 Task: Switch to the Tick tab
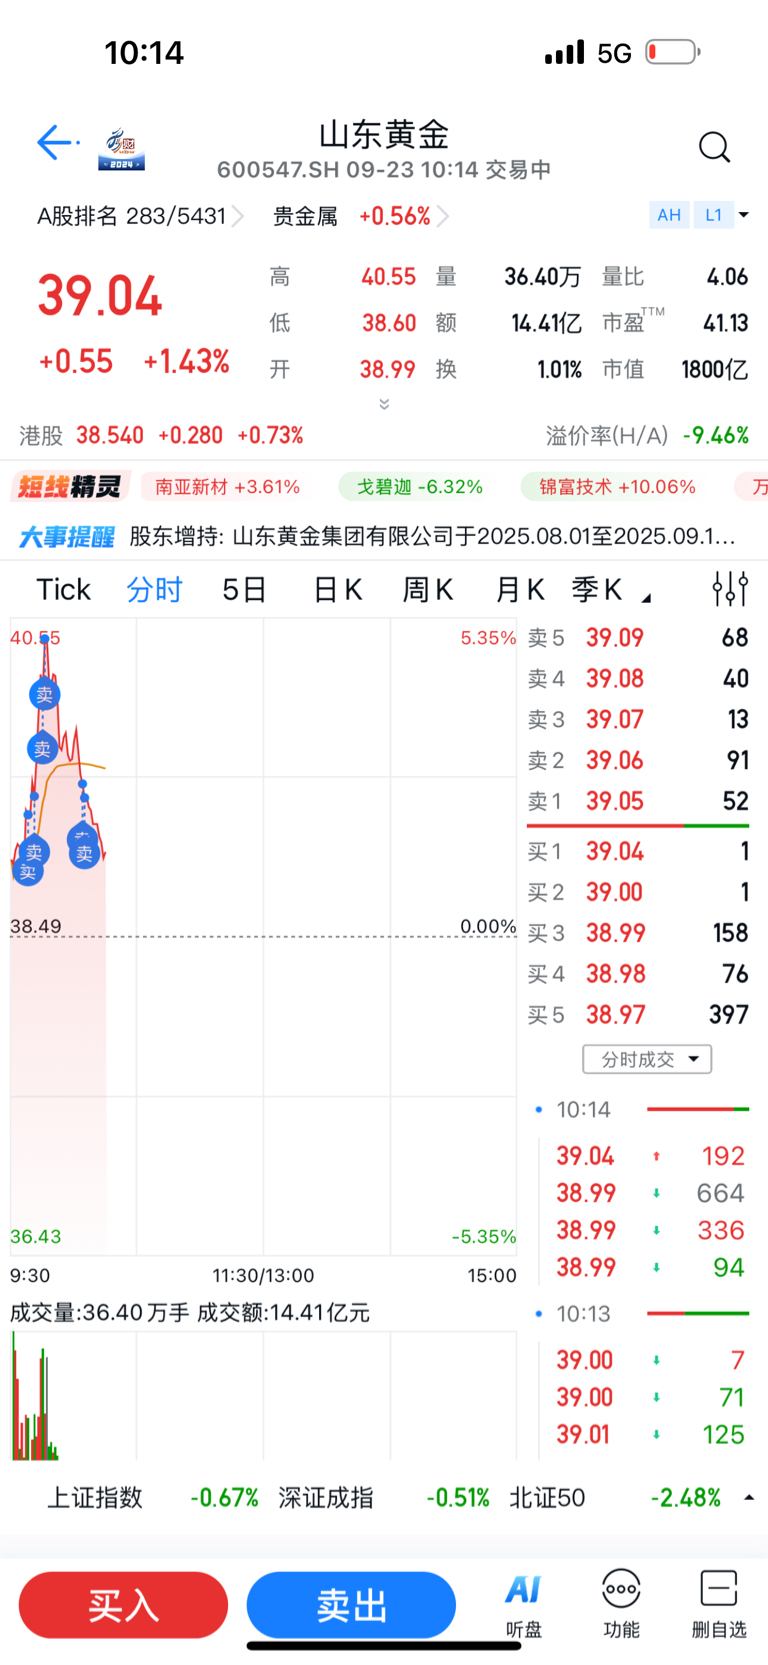(63, 590)
